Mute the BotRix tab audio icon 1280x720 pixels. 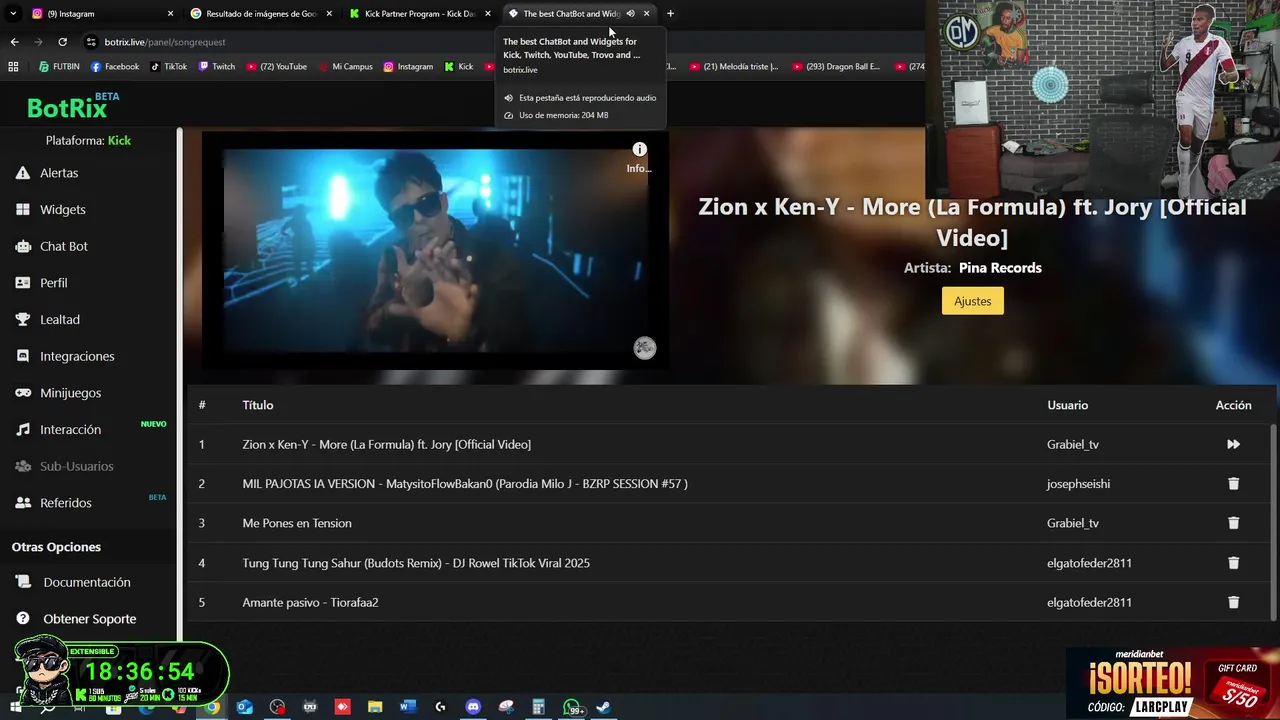(630, 14)
